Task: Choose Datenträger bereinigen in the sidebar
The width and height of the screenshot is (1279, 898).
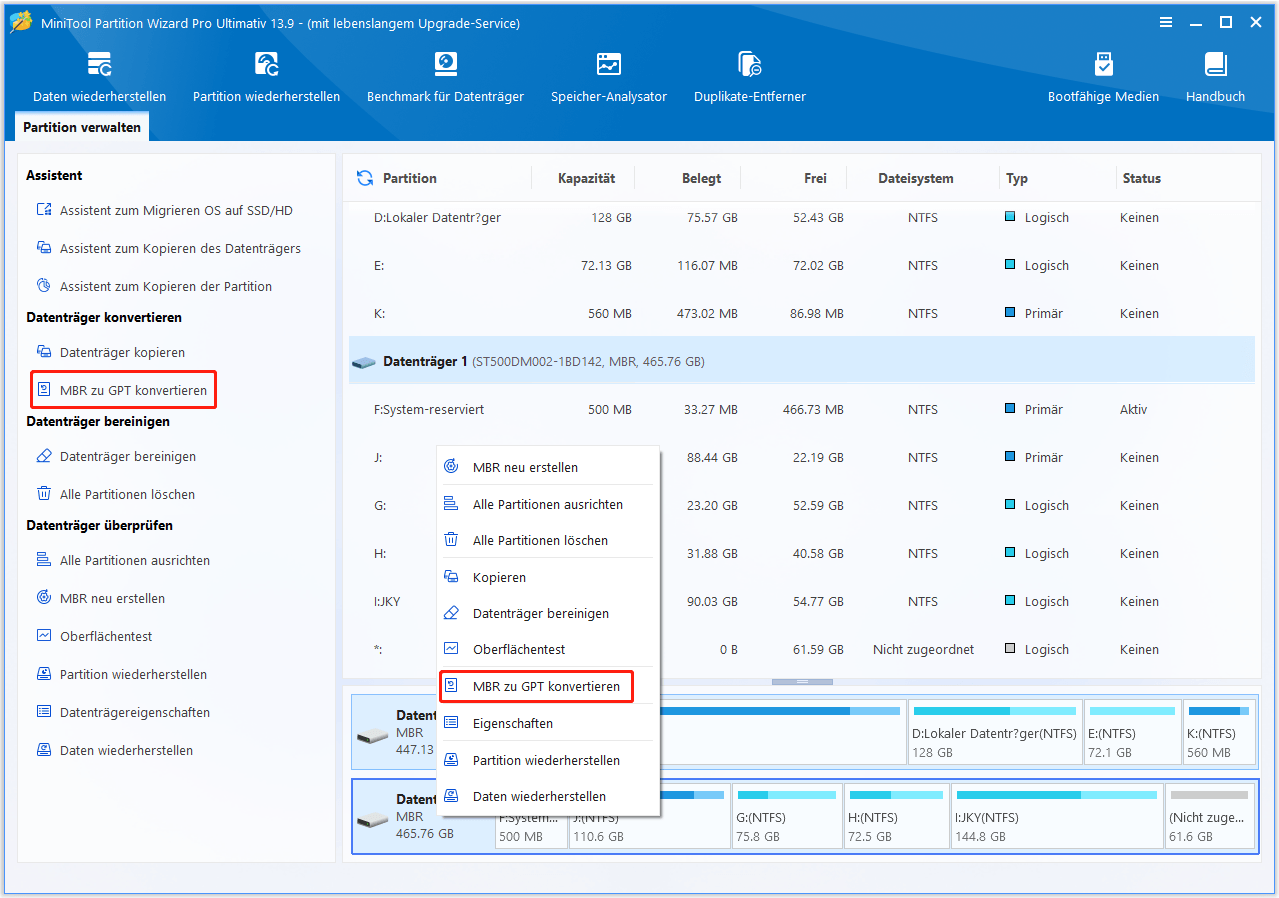Action: point(116,457)
